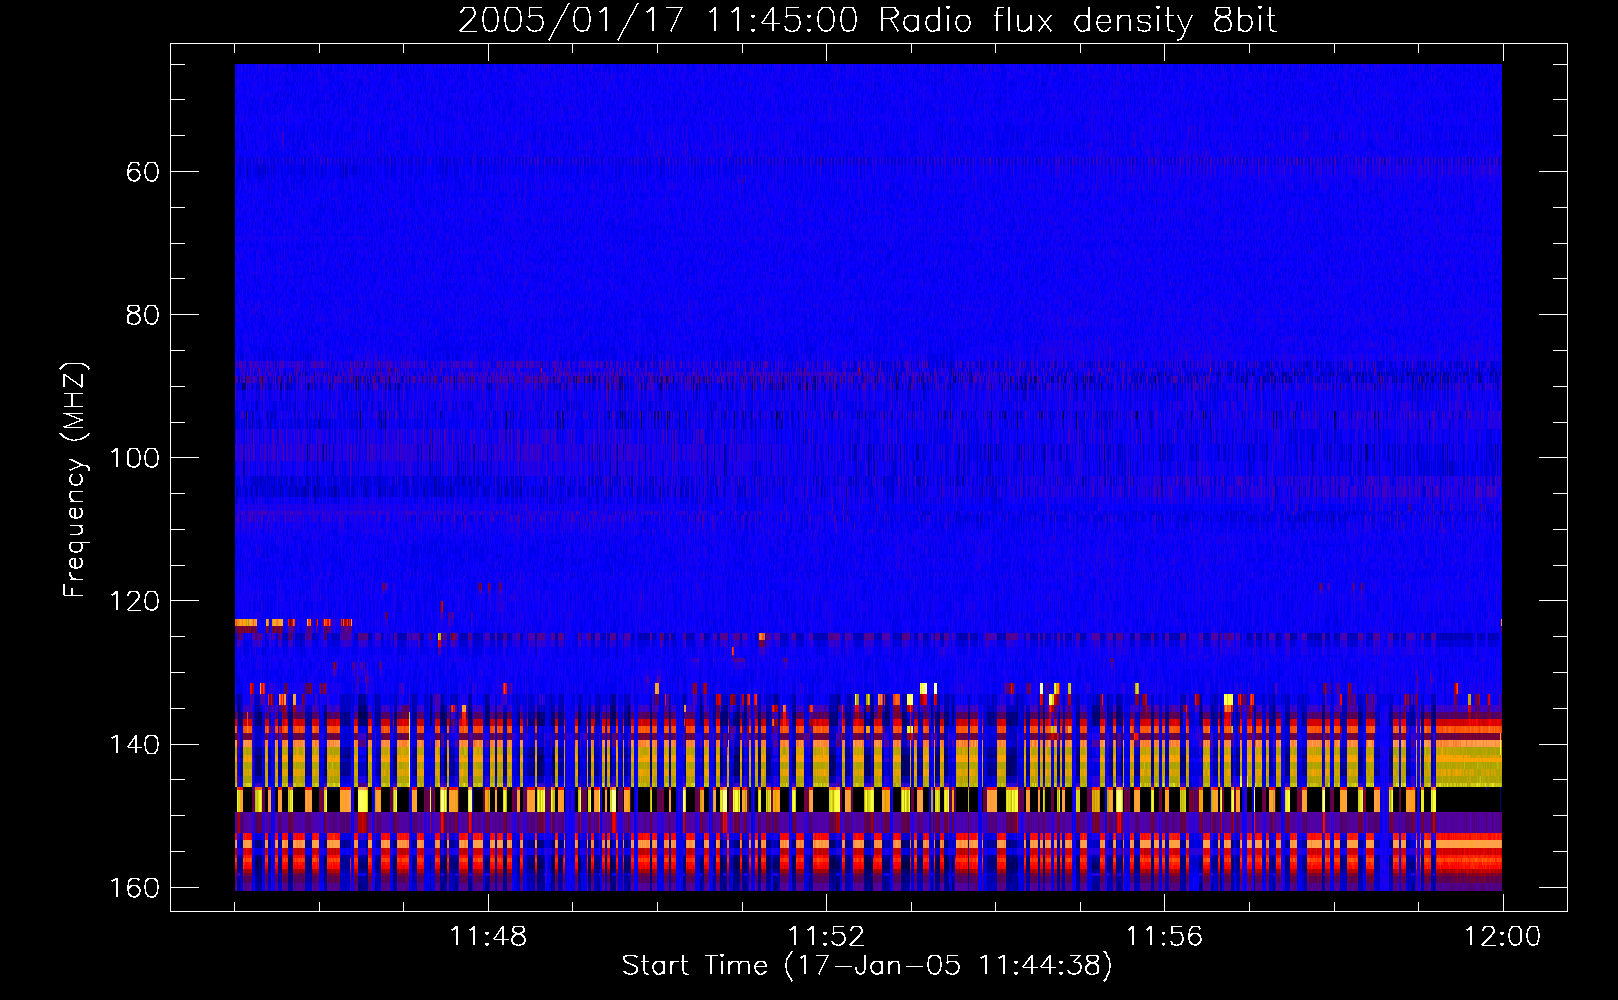Click the 'Start Time (17-Jan-05 11:44:38)' axis label
1618x1000 pixels.
coord(867,966)
